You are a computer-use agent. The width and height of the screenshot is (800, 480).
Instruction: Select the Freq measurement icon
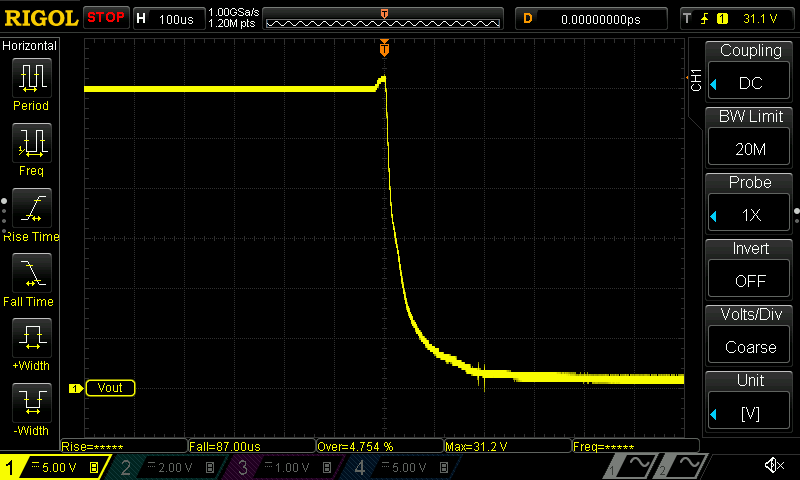pyautogui.click(x=32, y=142)
